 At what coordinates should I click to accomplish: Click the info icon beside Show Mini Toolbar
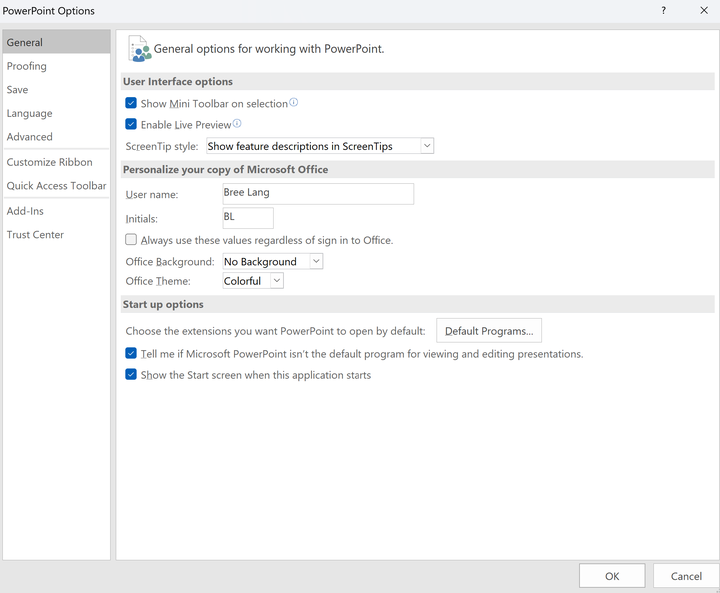pos(293,102)
